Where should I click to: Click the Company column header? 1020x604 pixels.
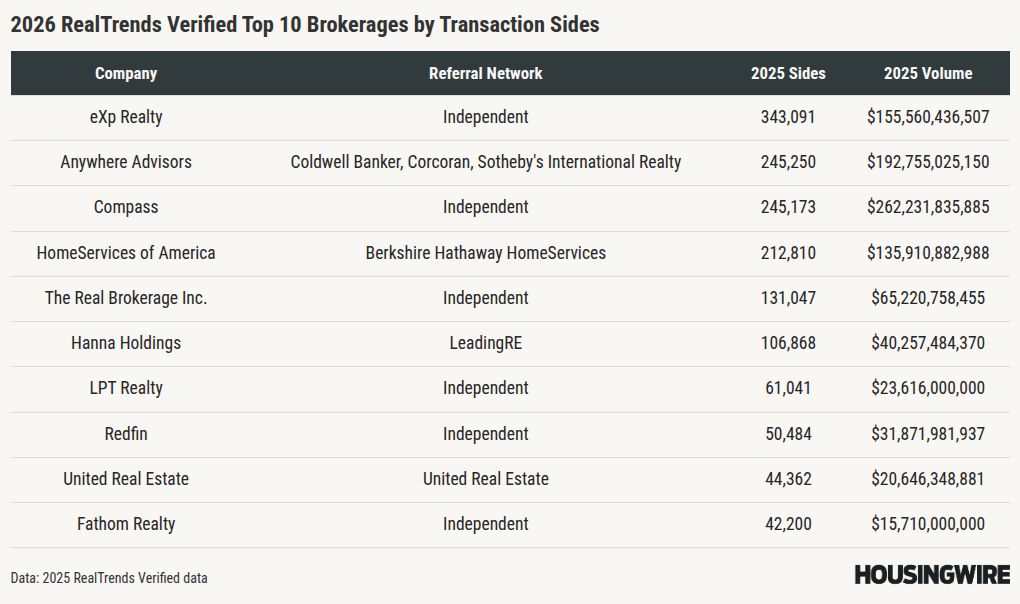pos(126,73)
